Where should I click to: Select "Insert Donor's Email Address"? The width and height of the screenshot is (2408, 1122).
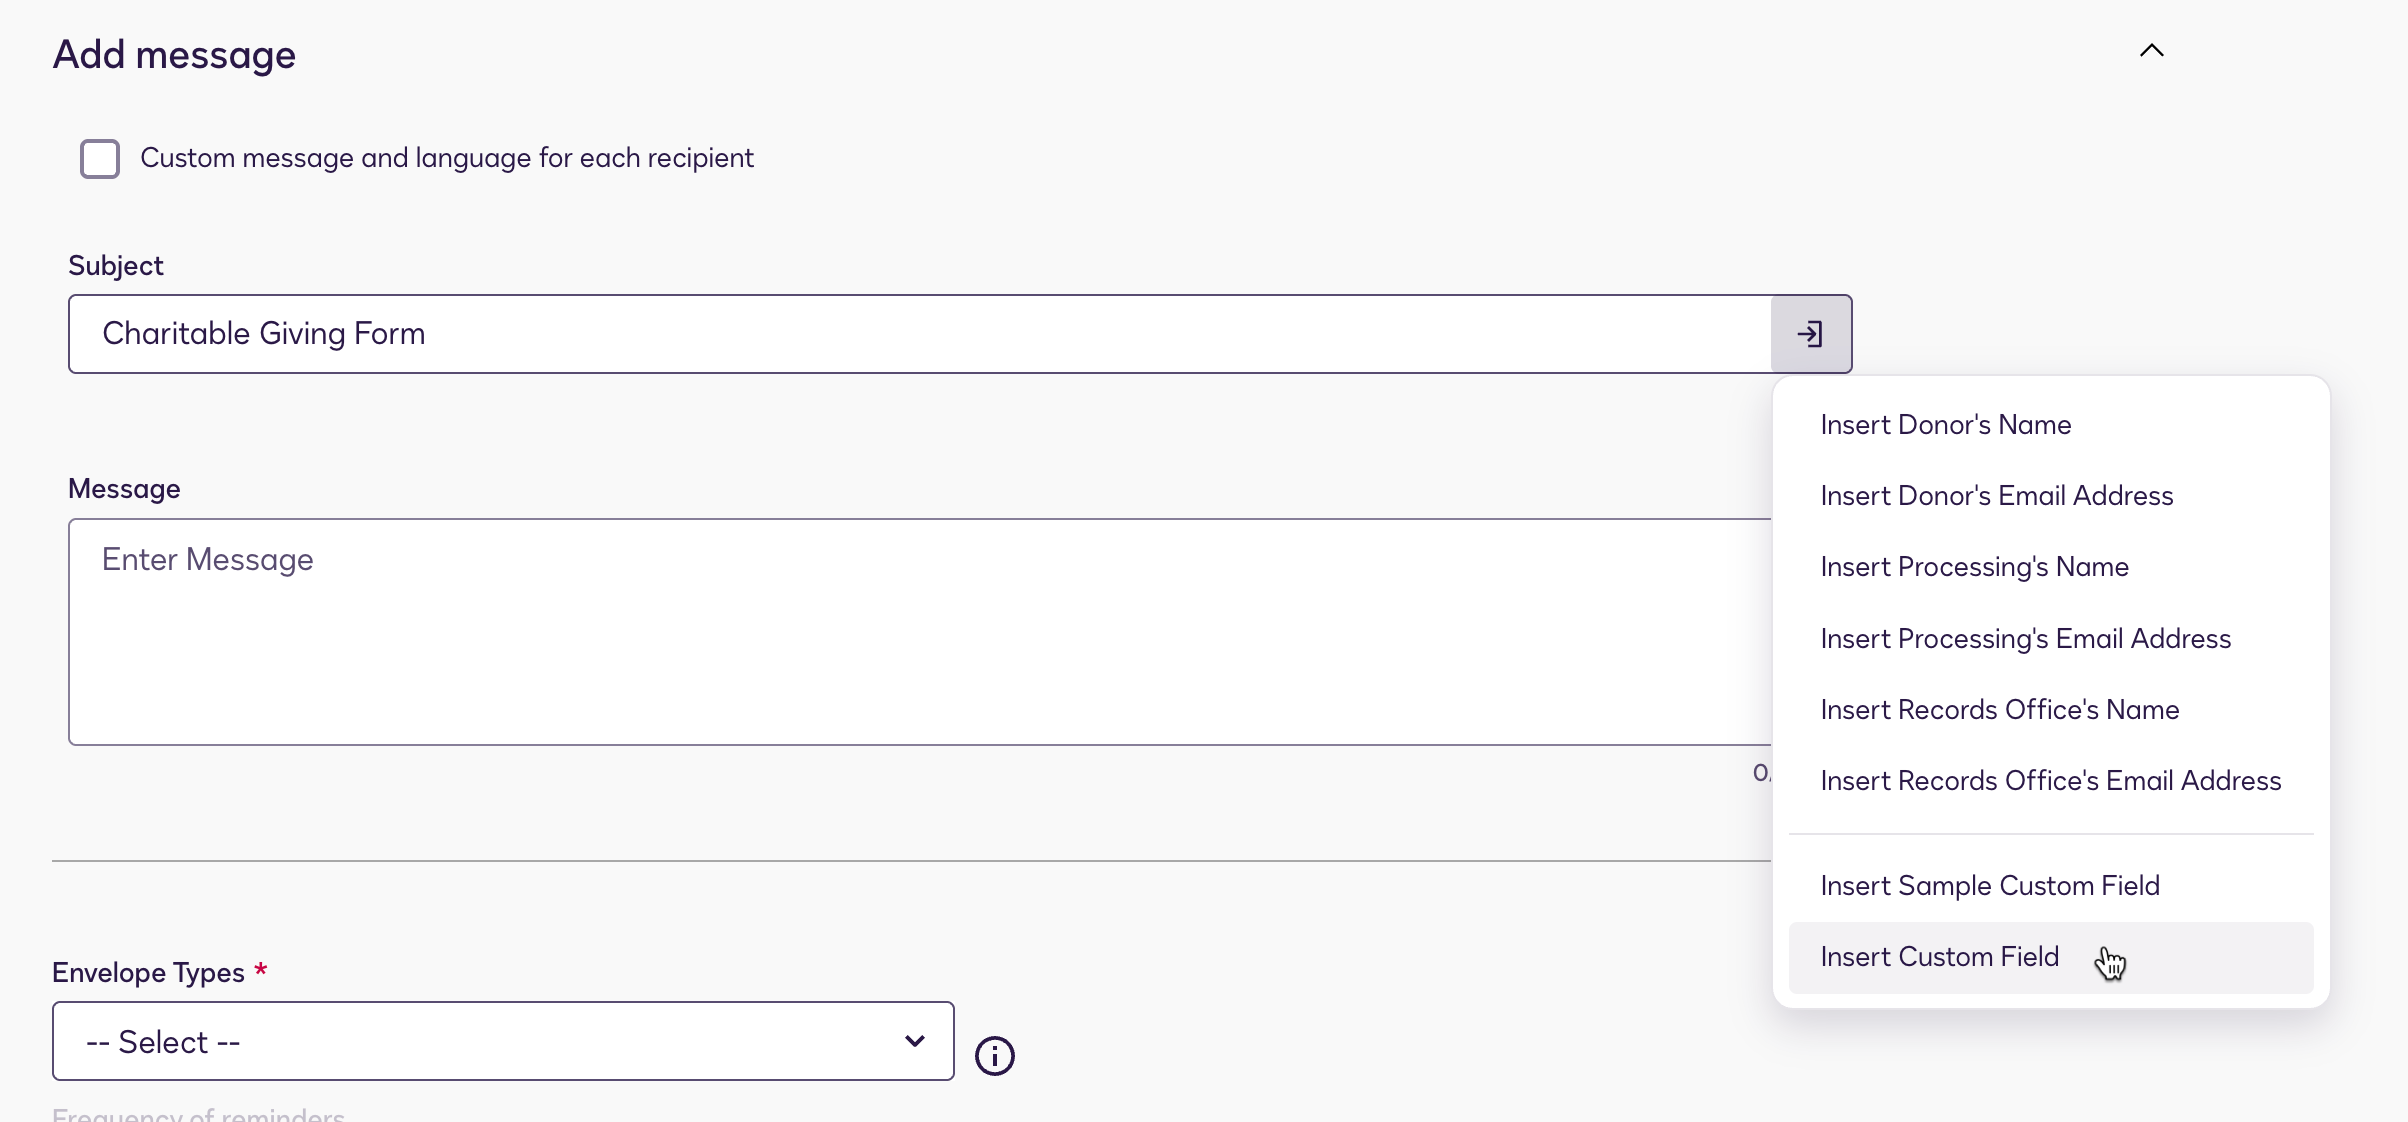click(1996, 495)
